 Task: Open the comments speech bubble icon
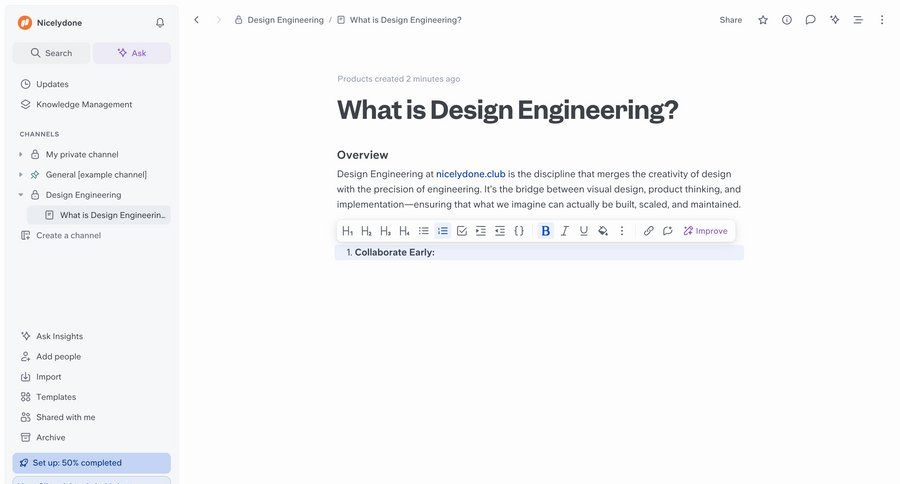pyautogui.click(x=811, y=20)
